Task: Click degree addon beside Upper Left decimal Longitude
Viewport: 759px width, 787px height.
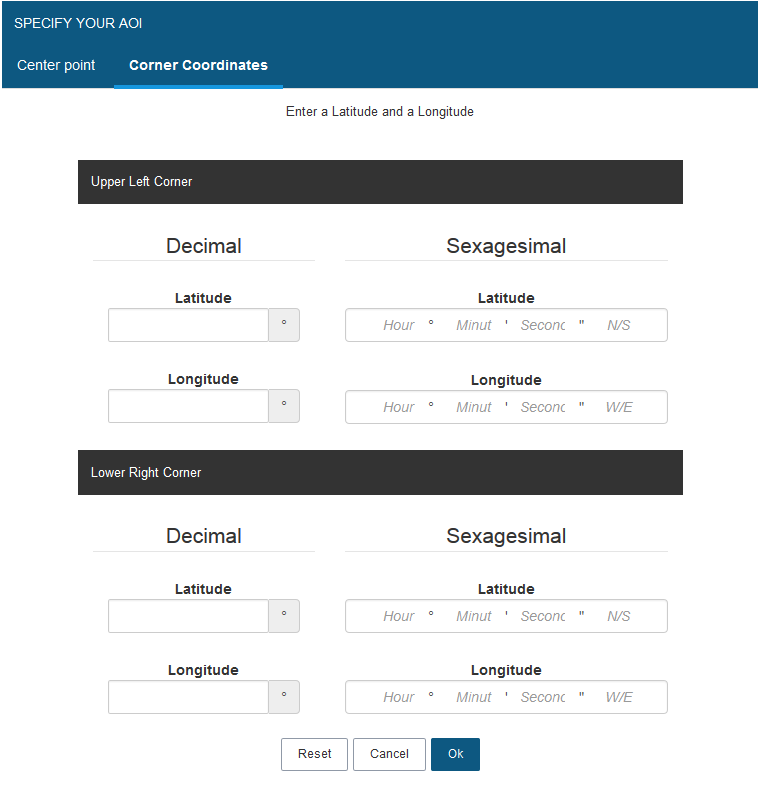Action: click(284, 406)
